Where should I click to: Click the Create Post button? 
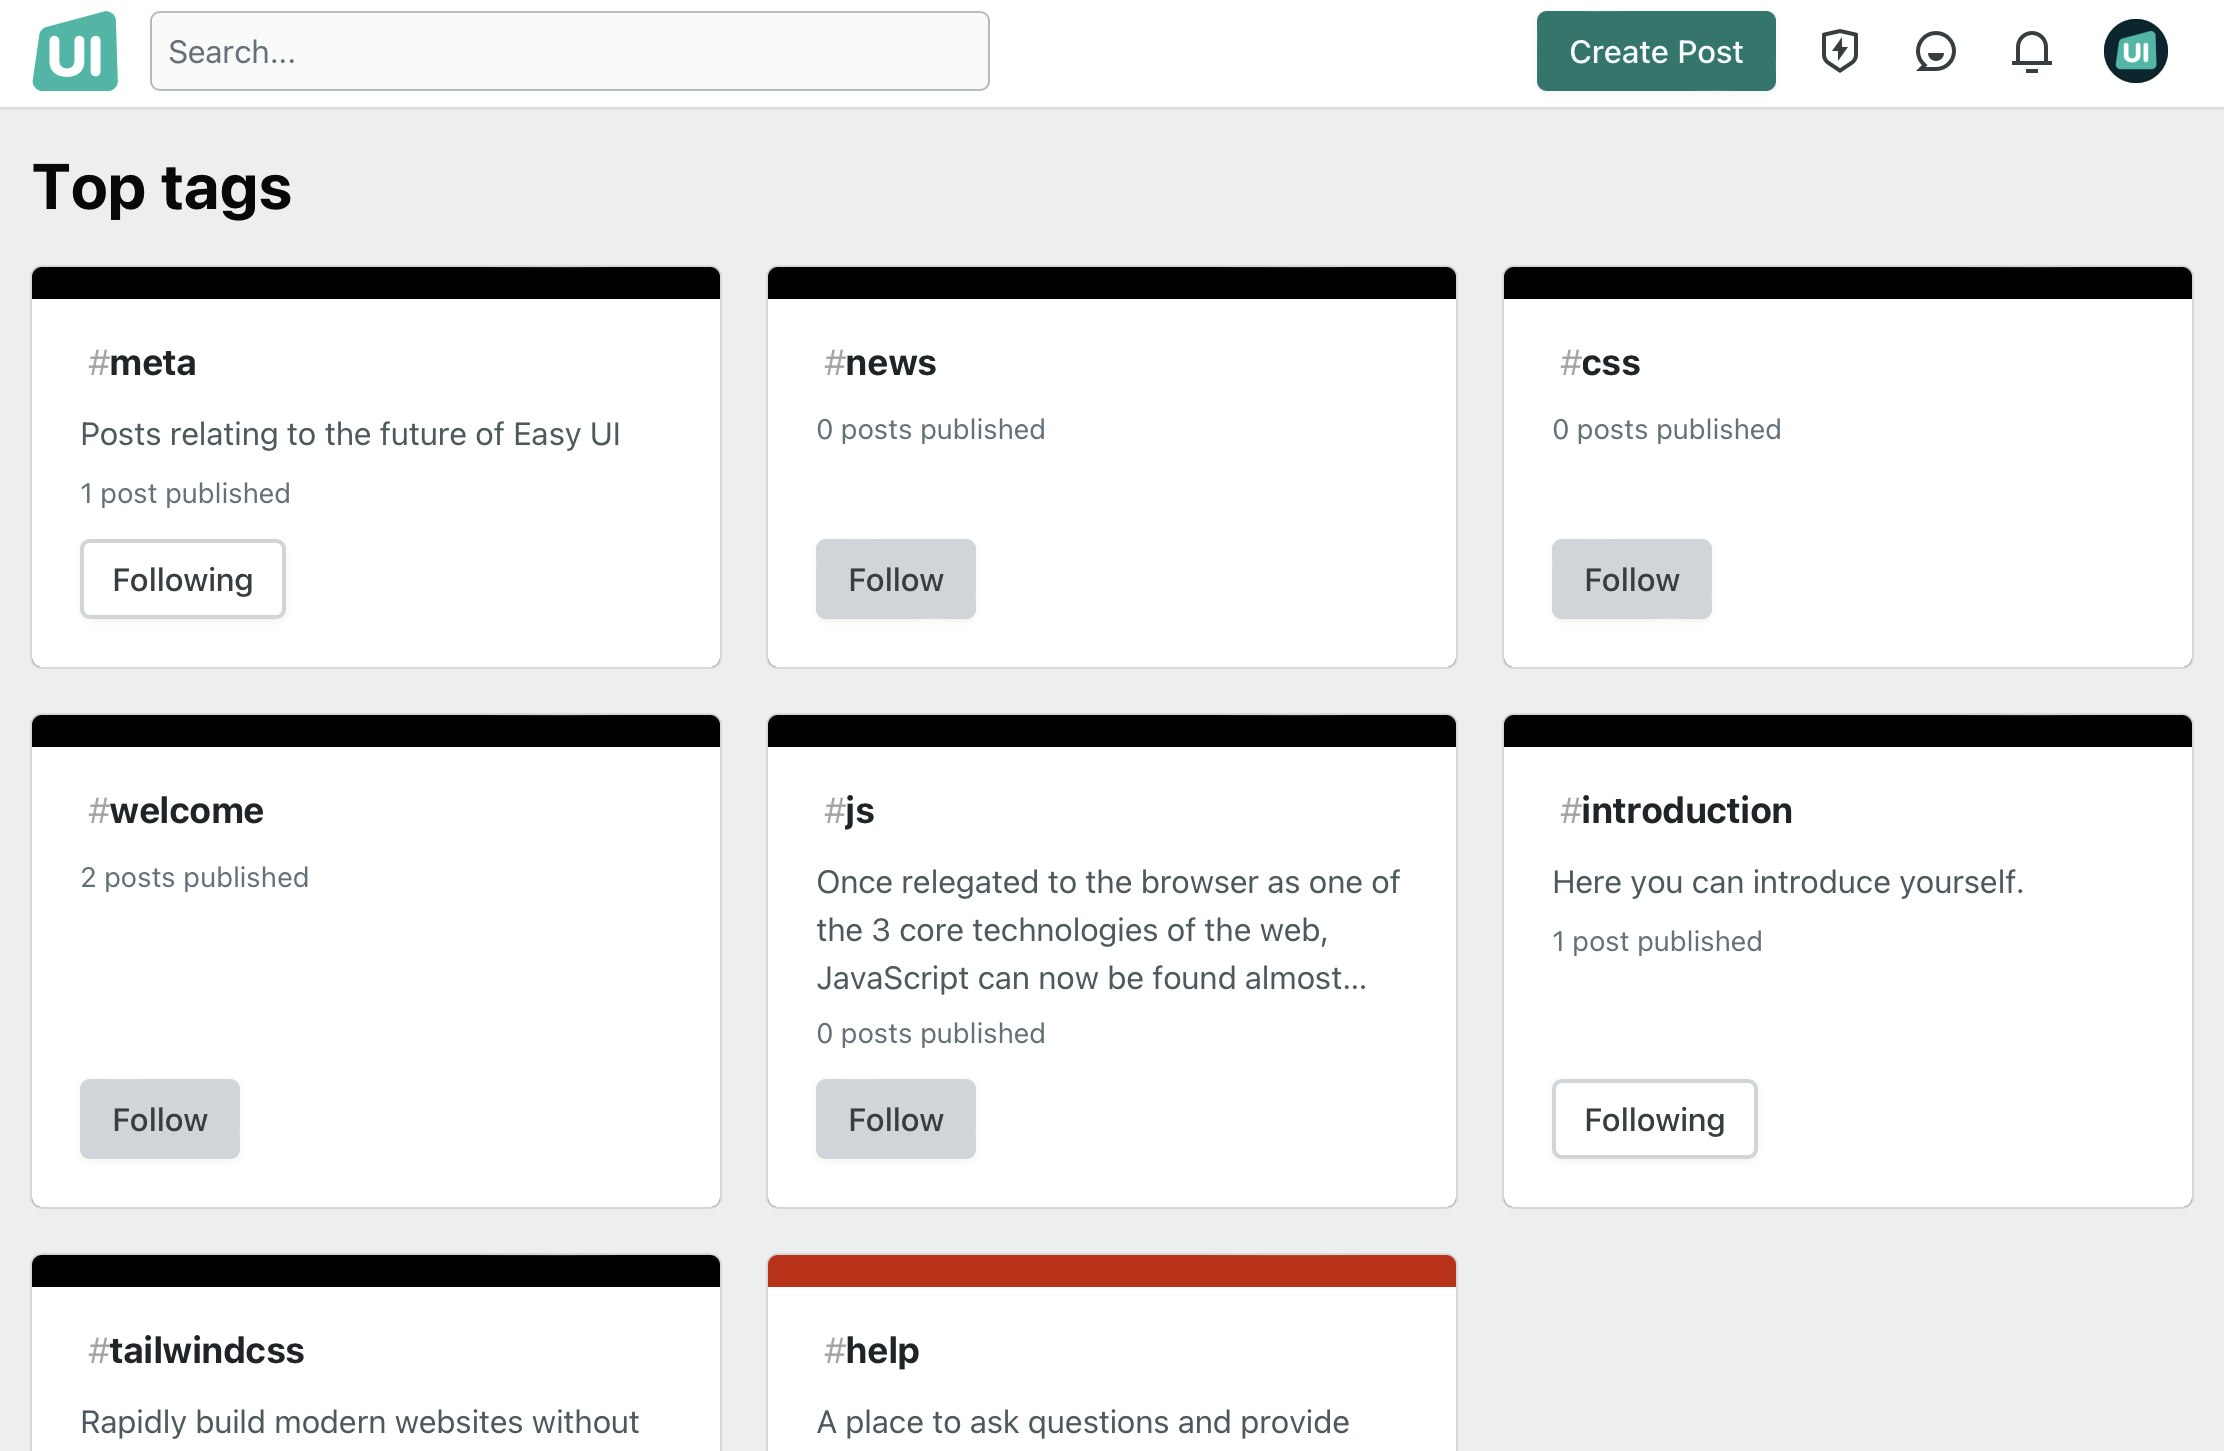[x=1655, y=51]
